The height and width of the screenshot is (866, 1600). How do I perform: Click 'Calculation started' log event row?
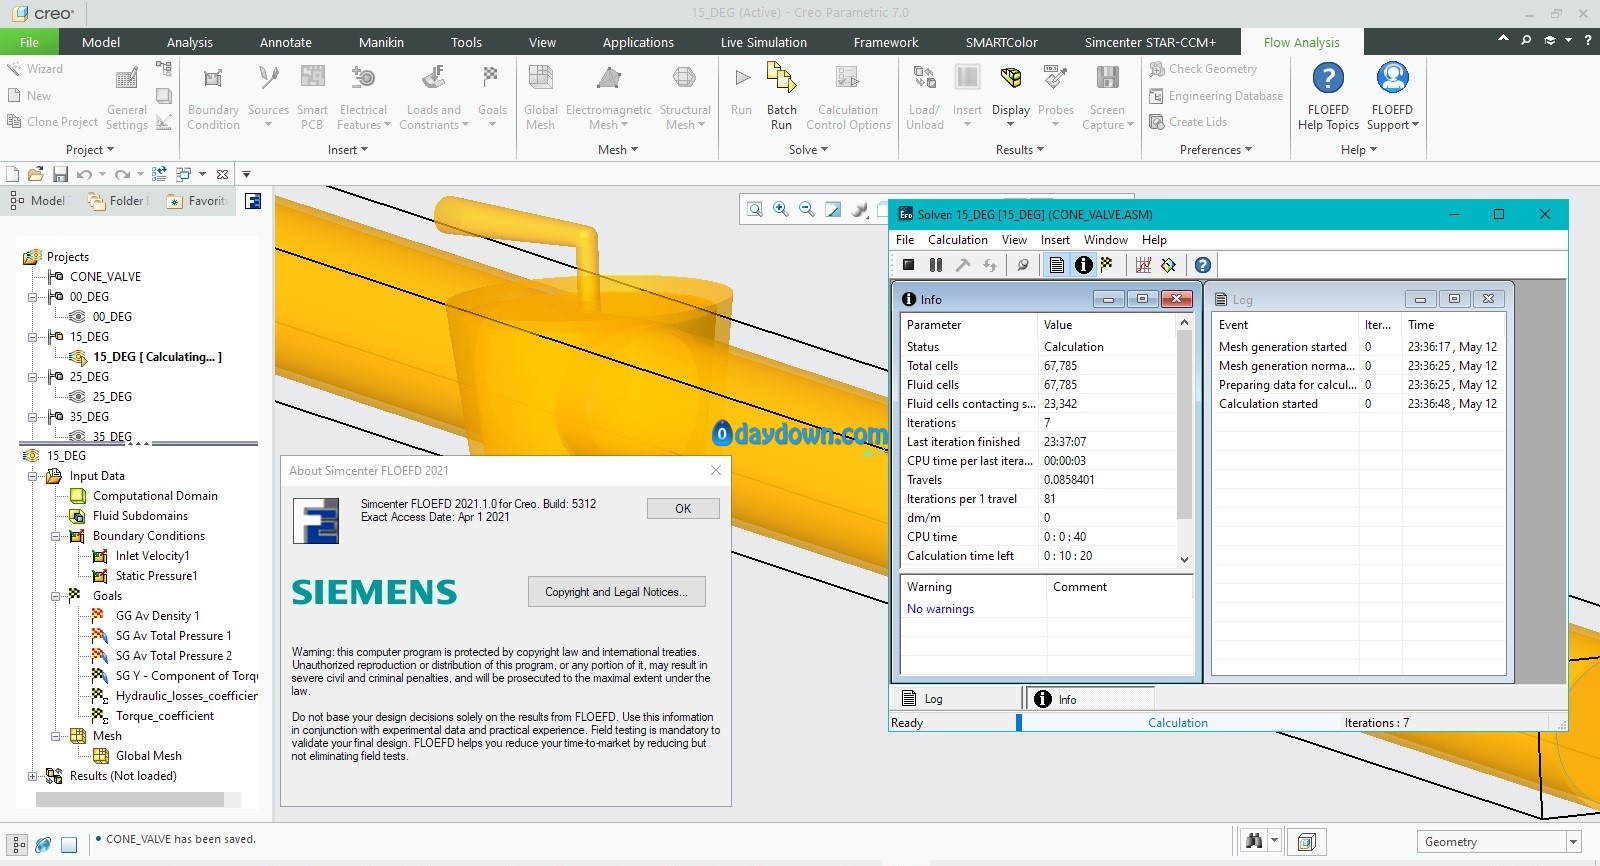pyautogui.click(x=1357, y=404)
